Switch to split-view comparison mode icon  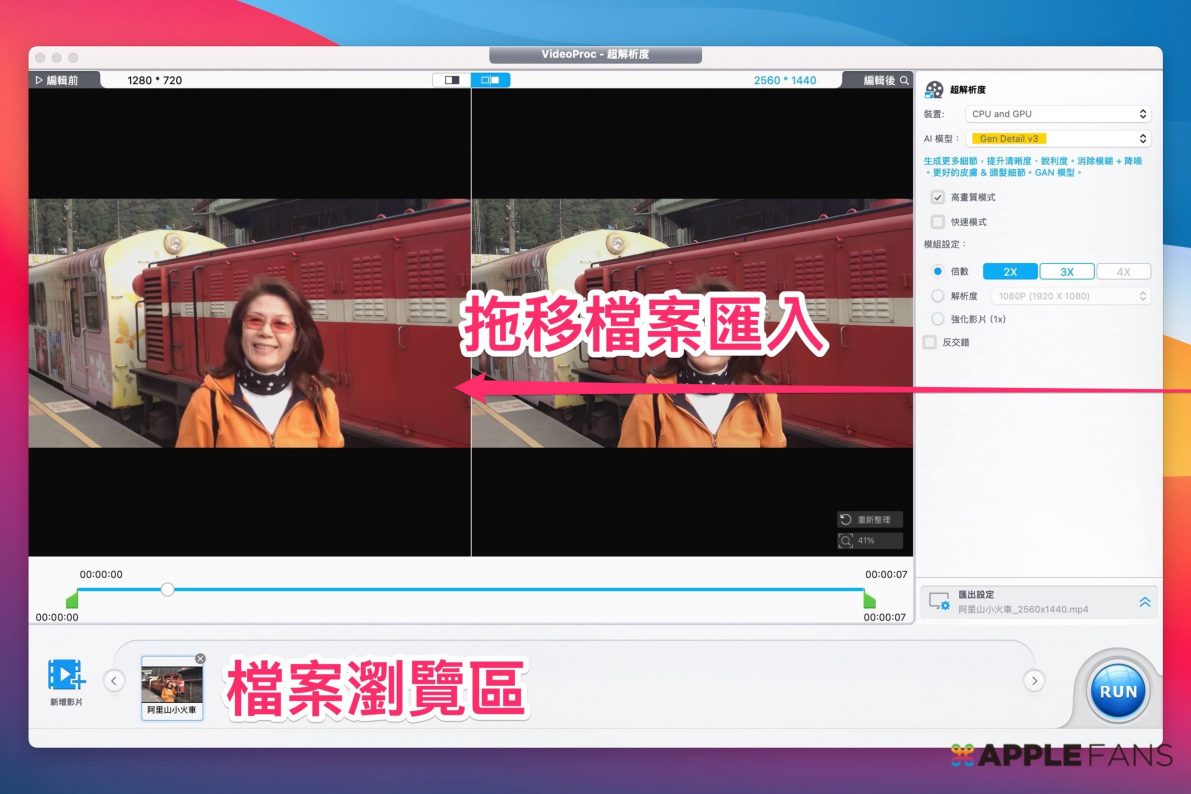point(452,80)
